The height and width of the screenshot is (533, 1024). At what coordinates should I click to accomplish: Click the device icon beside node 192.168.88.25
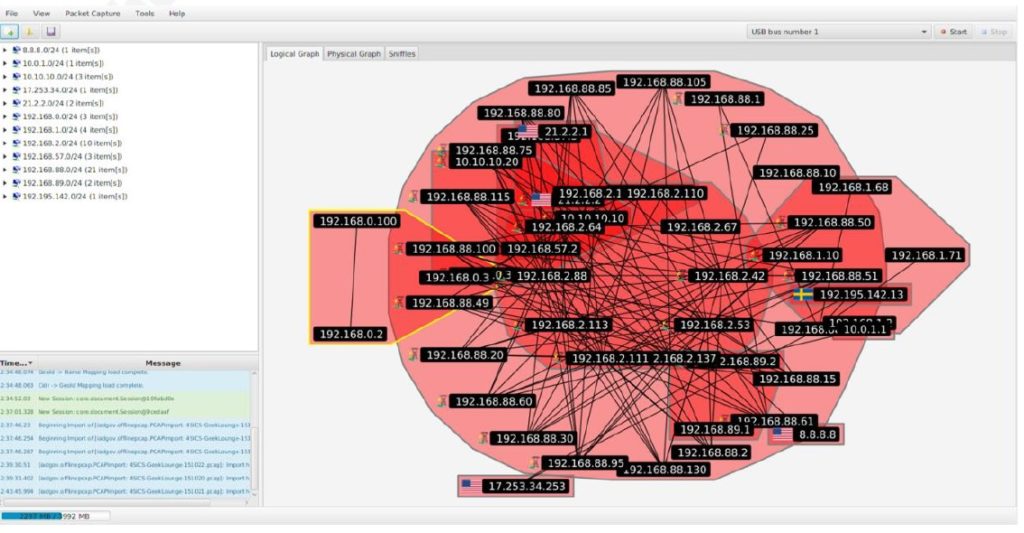point(724,131)
